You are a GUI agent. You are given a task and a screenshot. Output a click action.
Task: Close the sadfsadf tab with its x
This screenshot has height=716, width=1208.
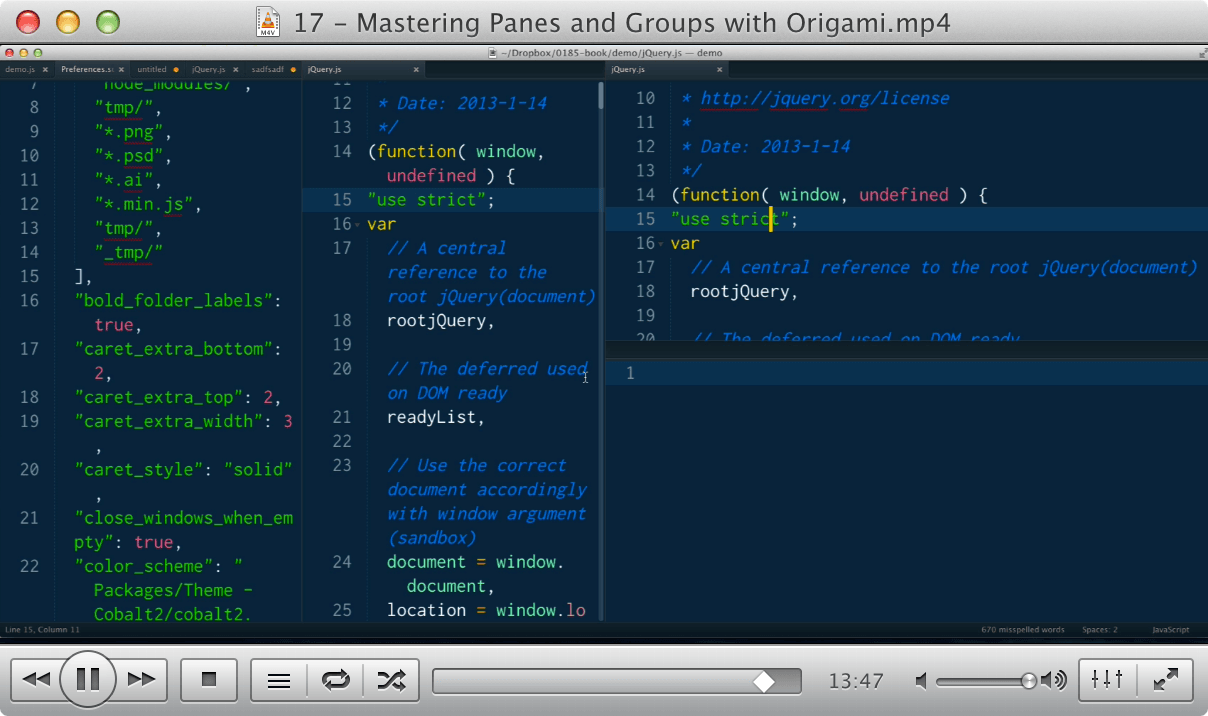[x=293, y=69]
